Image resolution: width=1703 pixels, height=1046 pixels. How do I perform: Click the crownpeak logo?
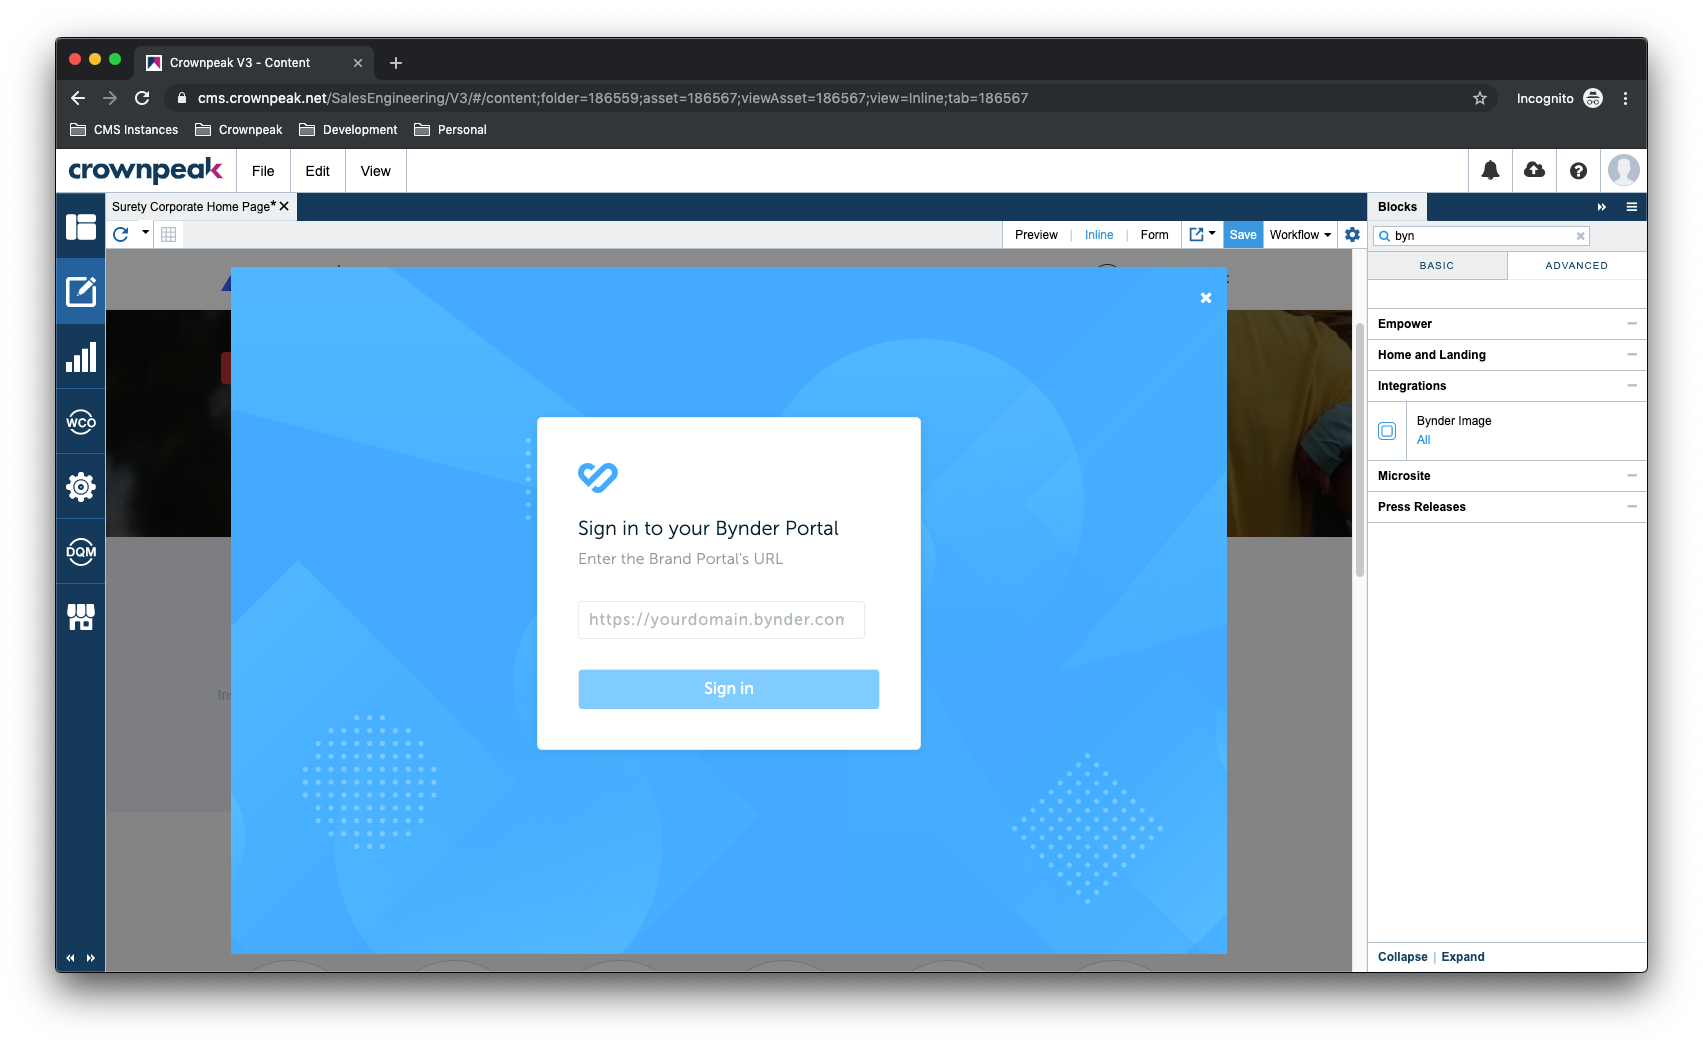[146, 170]
